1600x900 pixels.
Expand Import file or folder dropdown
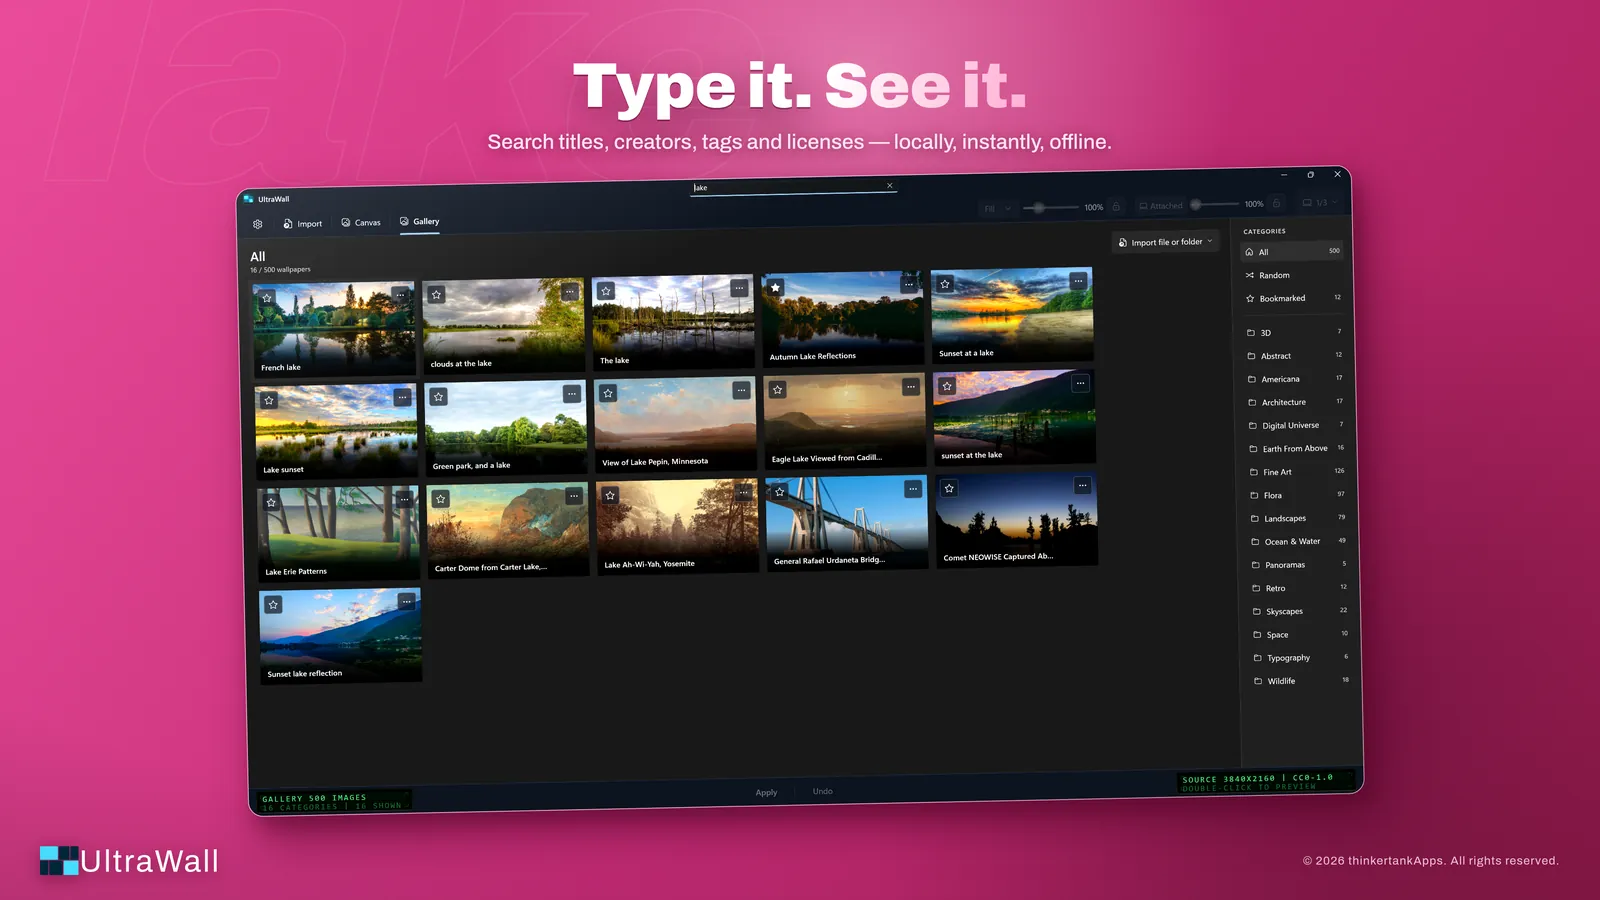click(1165, 242)
